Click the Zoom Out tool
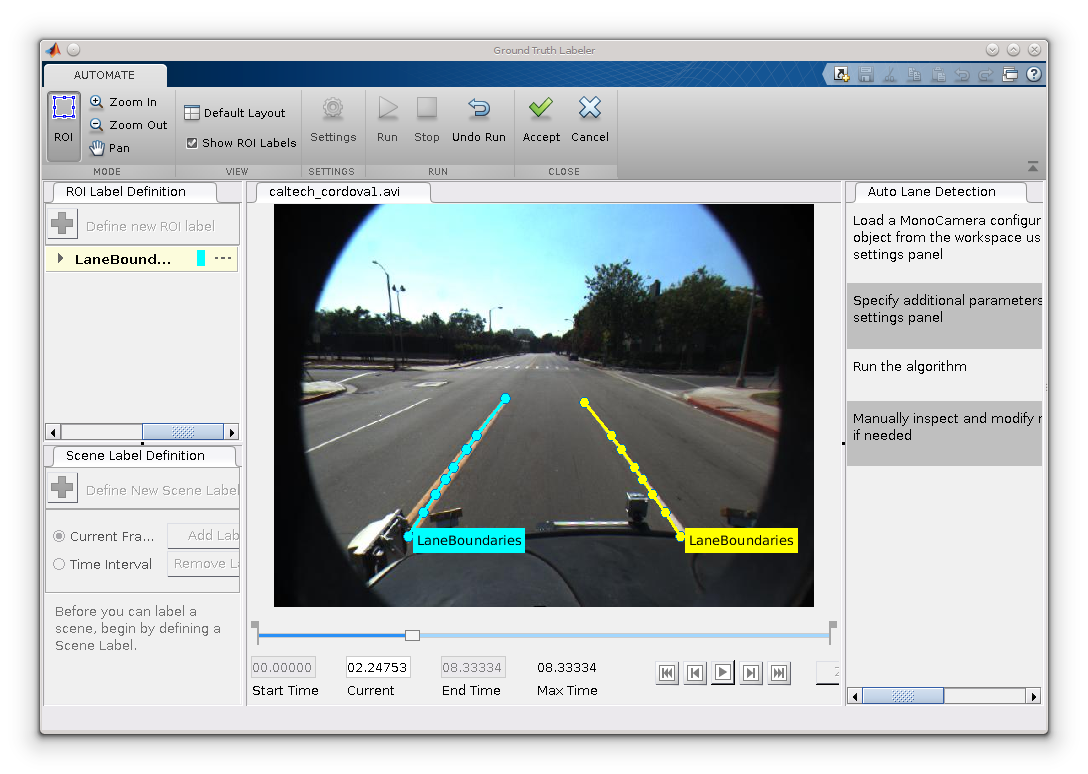Screen dimensions: 1088x774 coord(128,125)
